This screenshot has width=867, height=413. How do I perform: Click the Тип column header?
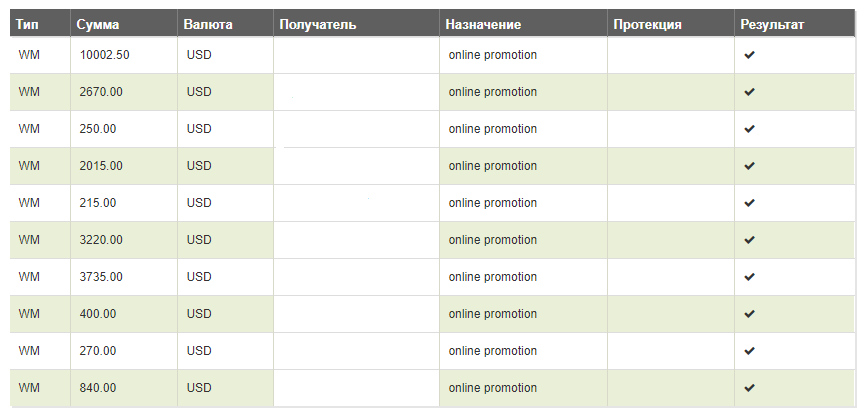(28, 23)
